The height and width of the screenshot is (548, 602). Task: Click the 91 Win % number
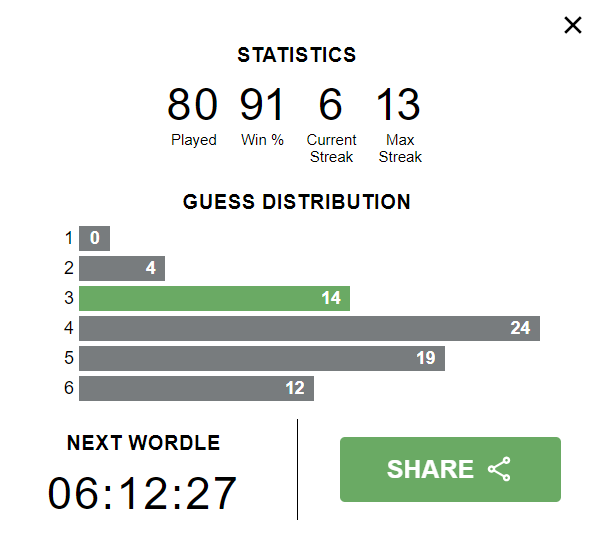(x=262, y=104)
